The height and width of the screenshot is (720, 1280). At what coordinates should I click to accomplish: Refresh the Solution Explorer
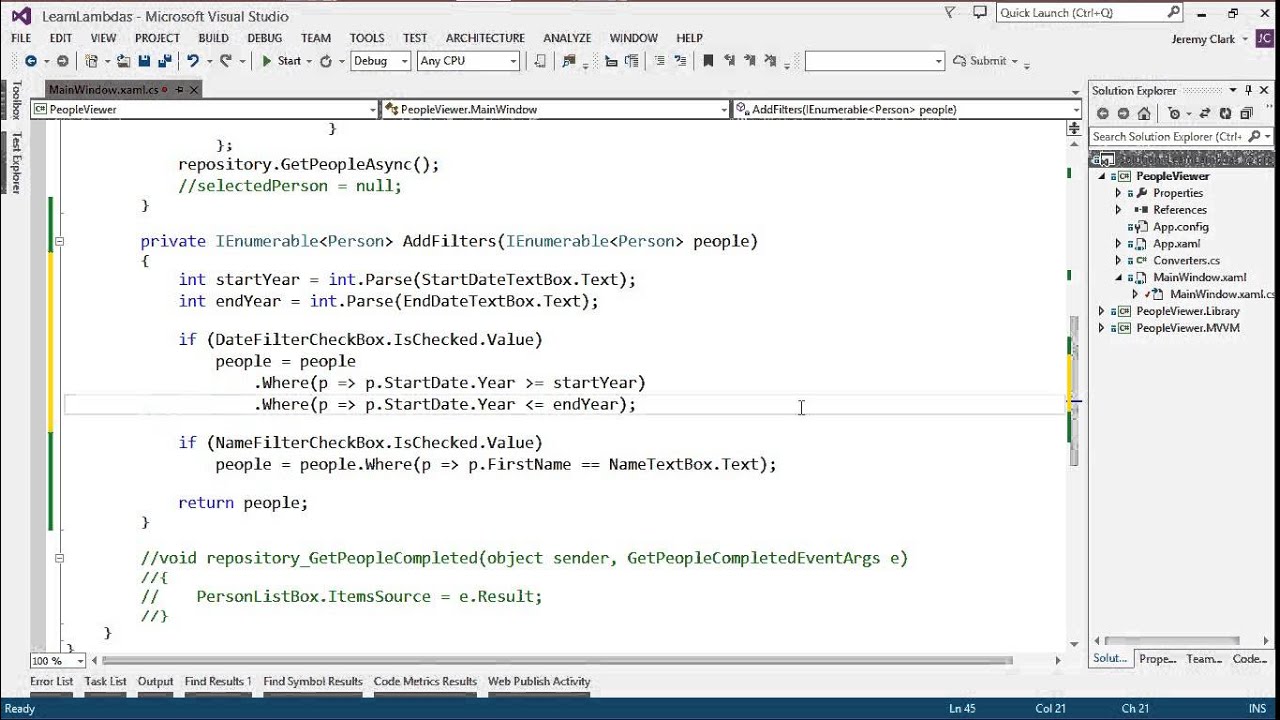[1226, 113]
